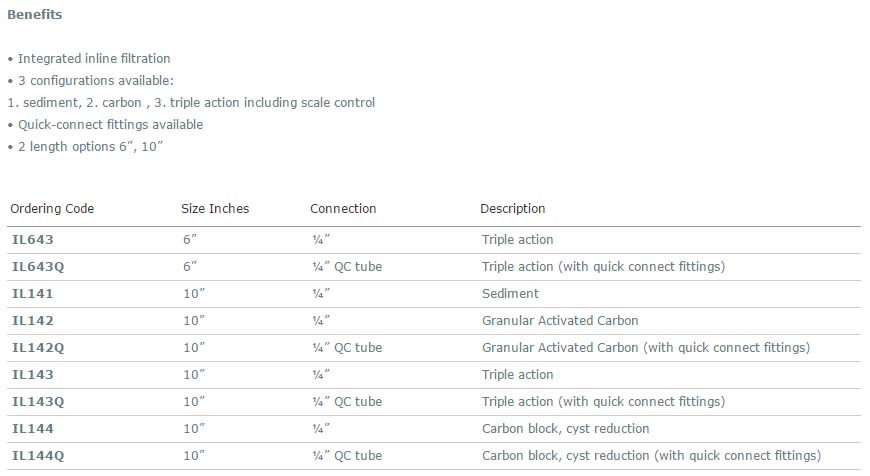Click the Sediment description cell
Screen dimensions: 870x476
[510, 293]
